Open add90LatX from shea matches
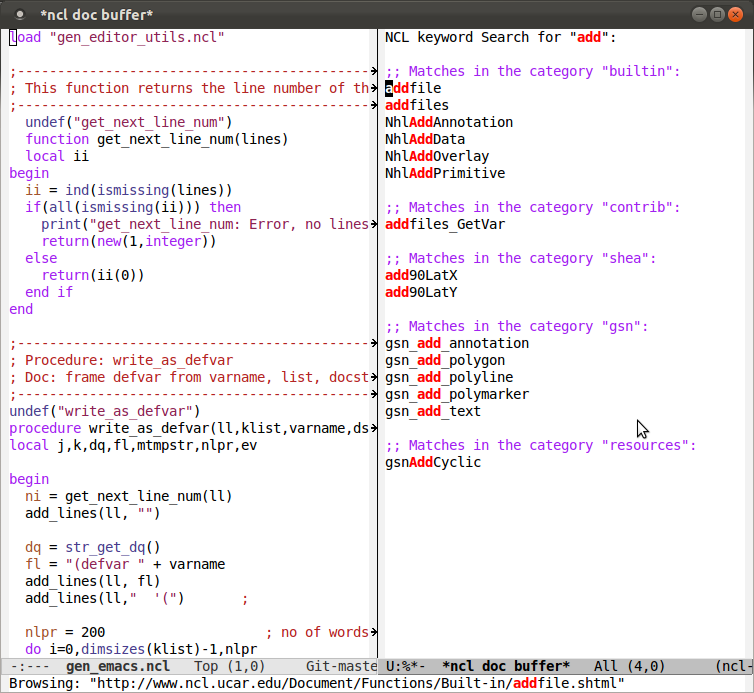 421,275
